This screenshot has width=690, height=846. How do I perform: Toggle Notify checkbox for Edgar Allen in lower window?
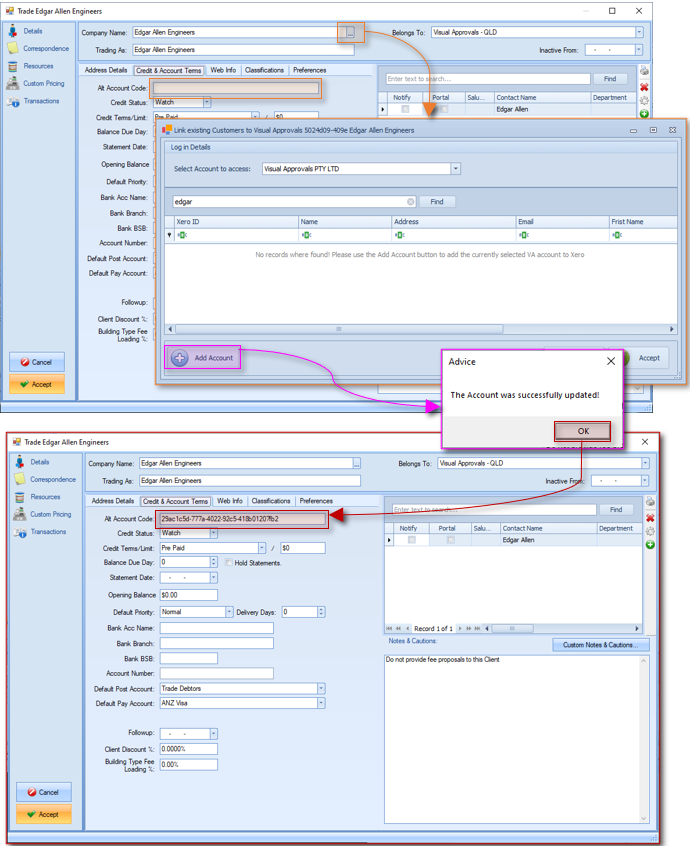pyautogui.click(x=412, y=540)
